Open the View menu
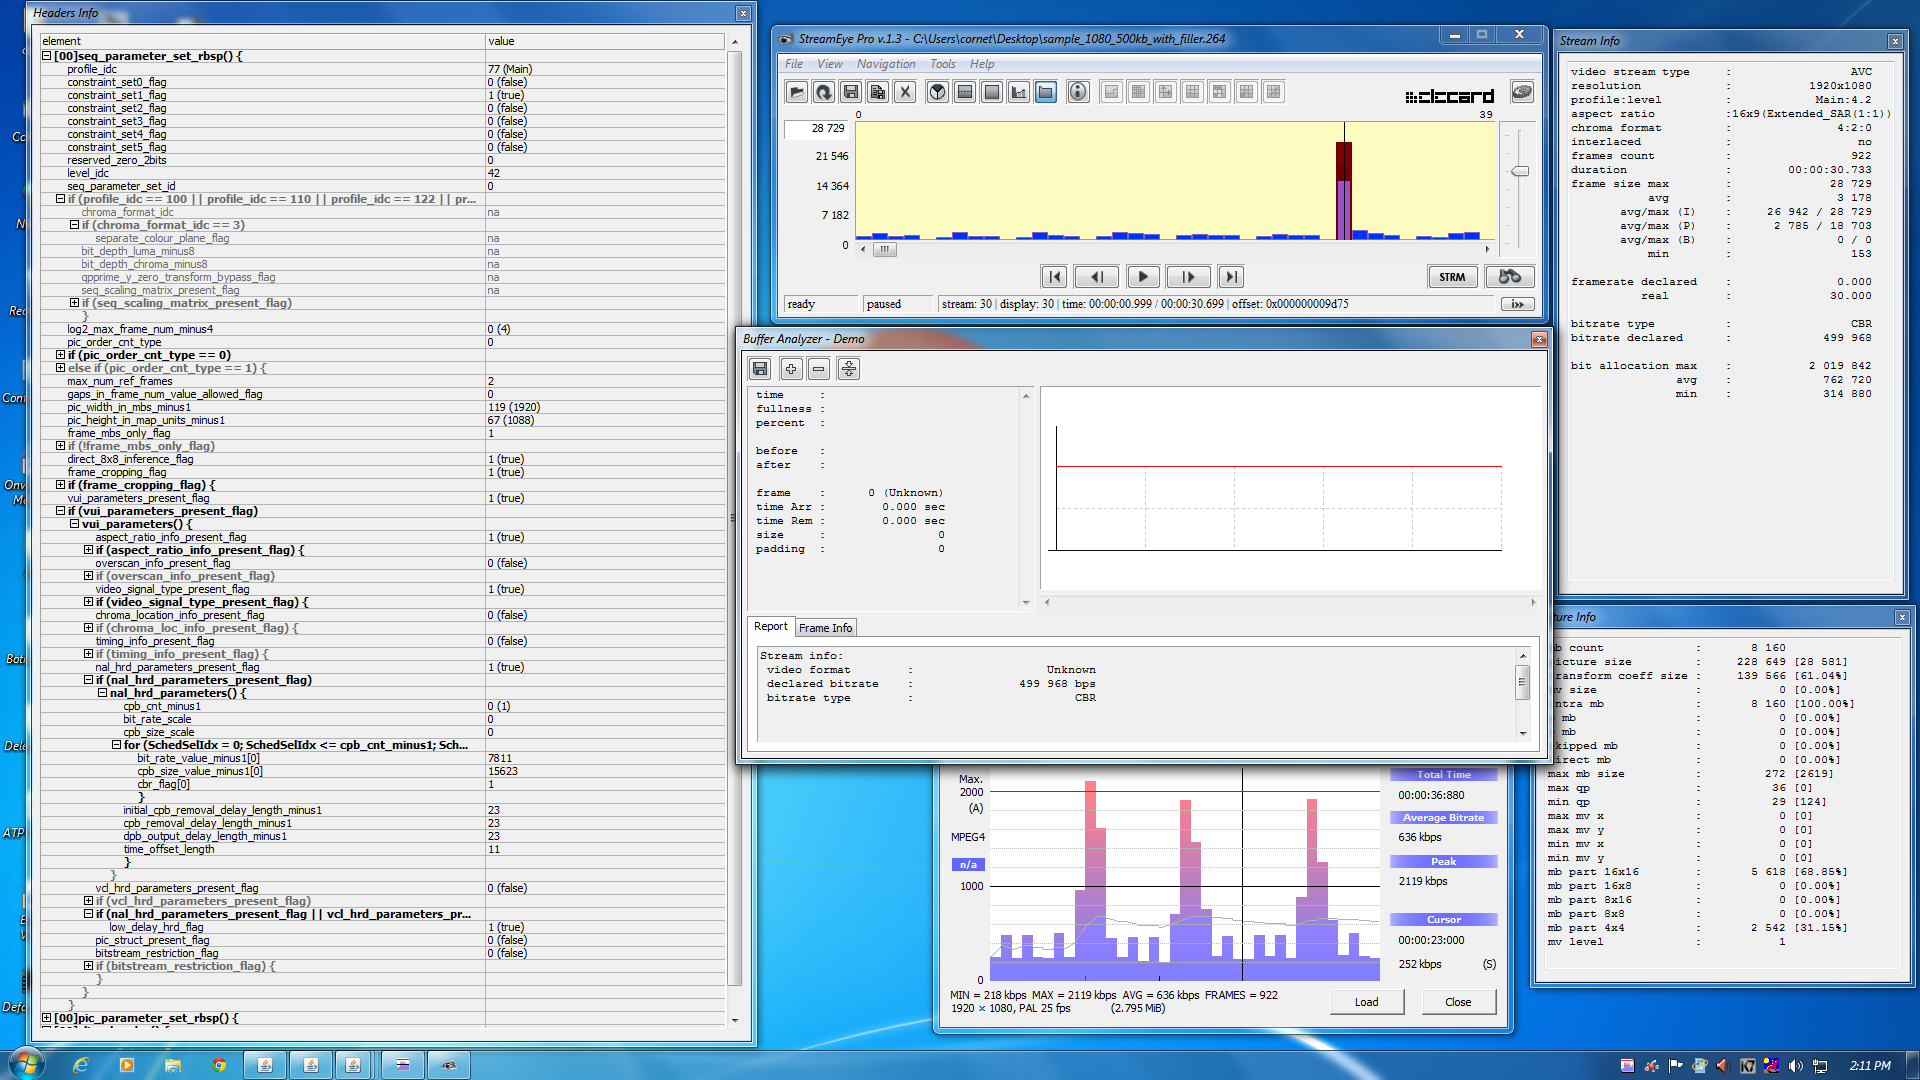 (x=830, y=64)
